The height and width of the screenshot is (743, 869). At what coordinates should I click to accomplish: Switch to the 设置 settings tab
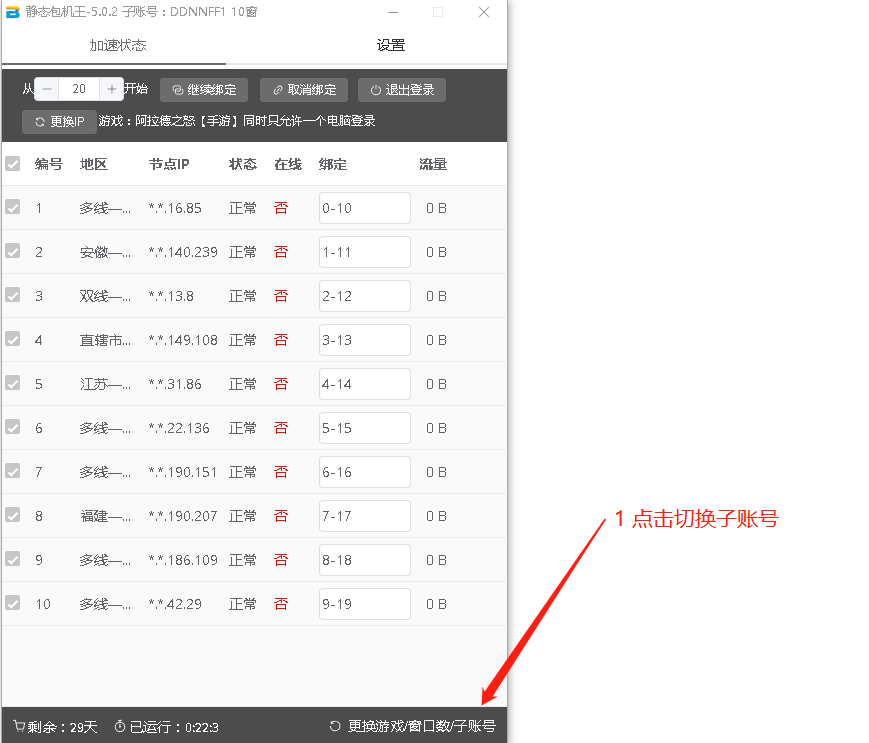391,46
